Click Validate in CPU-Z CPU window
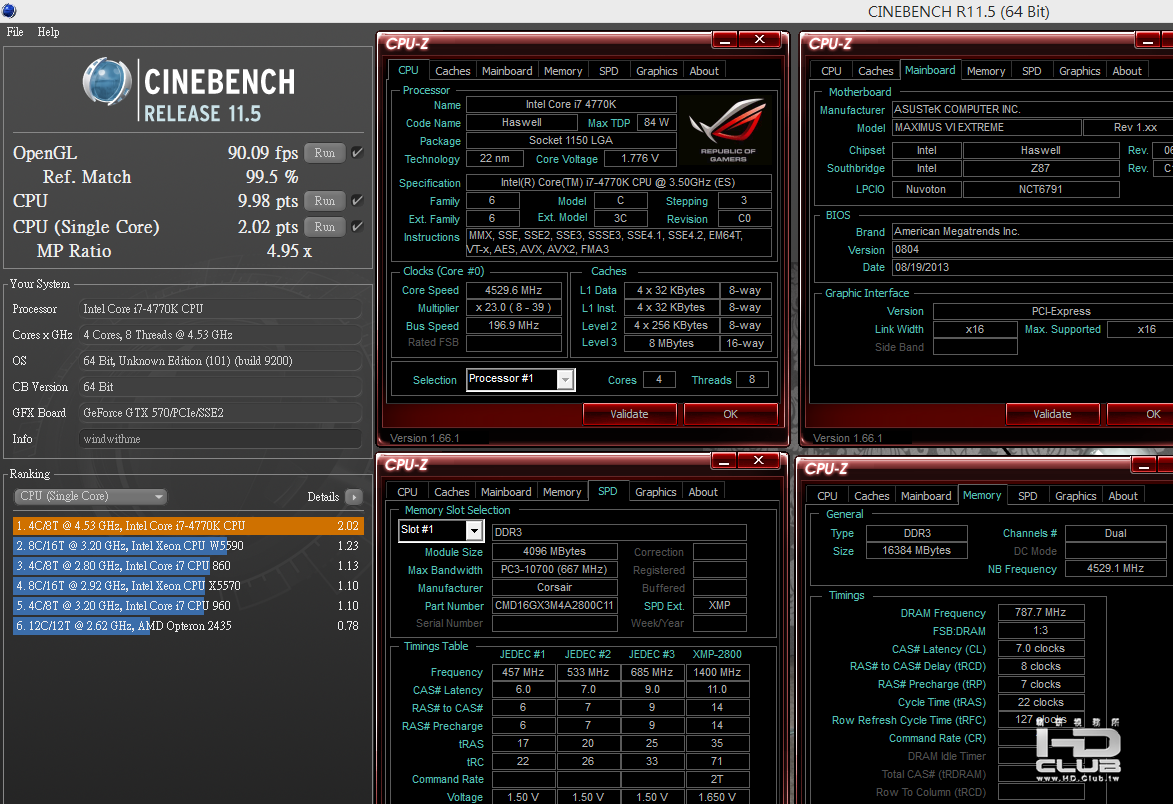The height and width of the screenshot is (804, 1173). point(629,414)
